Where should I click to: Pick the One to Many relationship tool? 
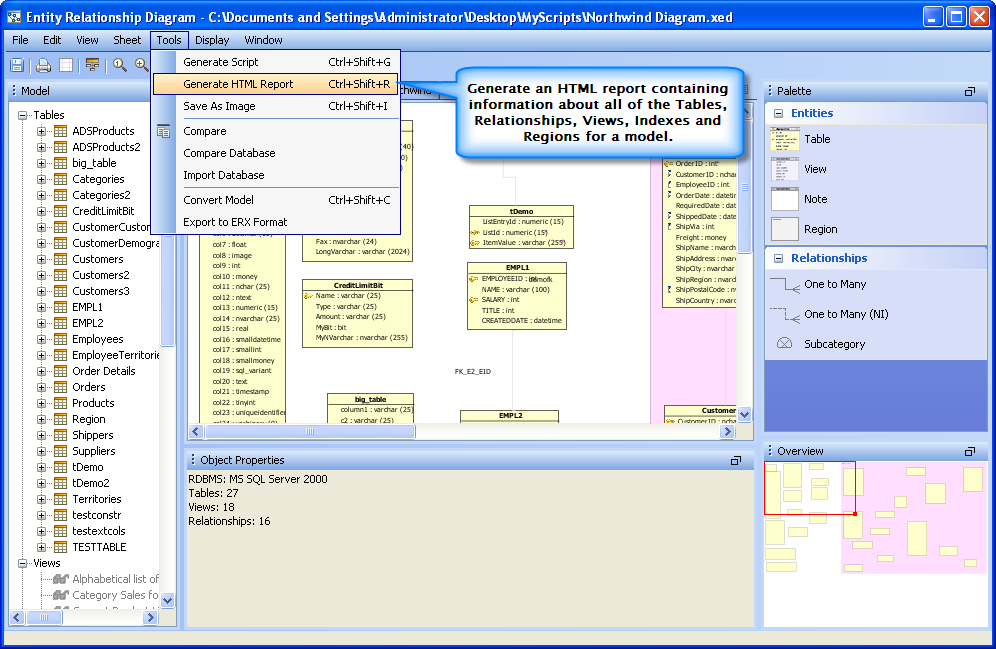pyautogui.click(x=785, y=284)
